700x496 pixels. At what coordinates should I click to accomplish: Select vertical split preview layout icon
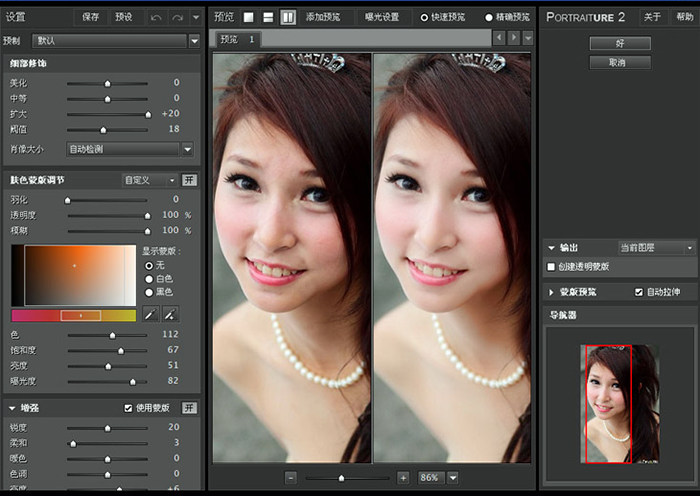tap(288, 17)
